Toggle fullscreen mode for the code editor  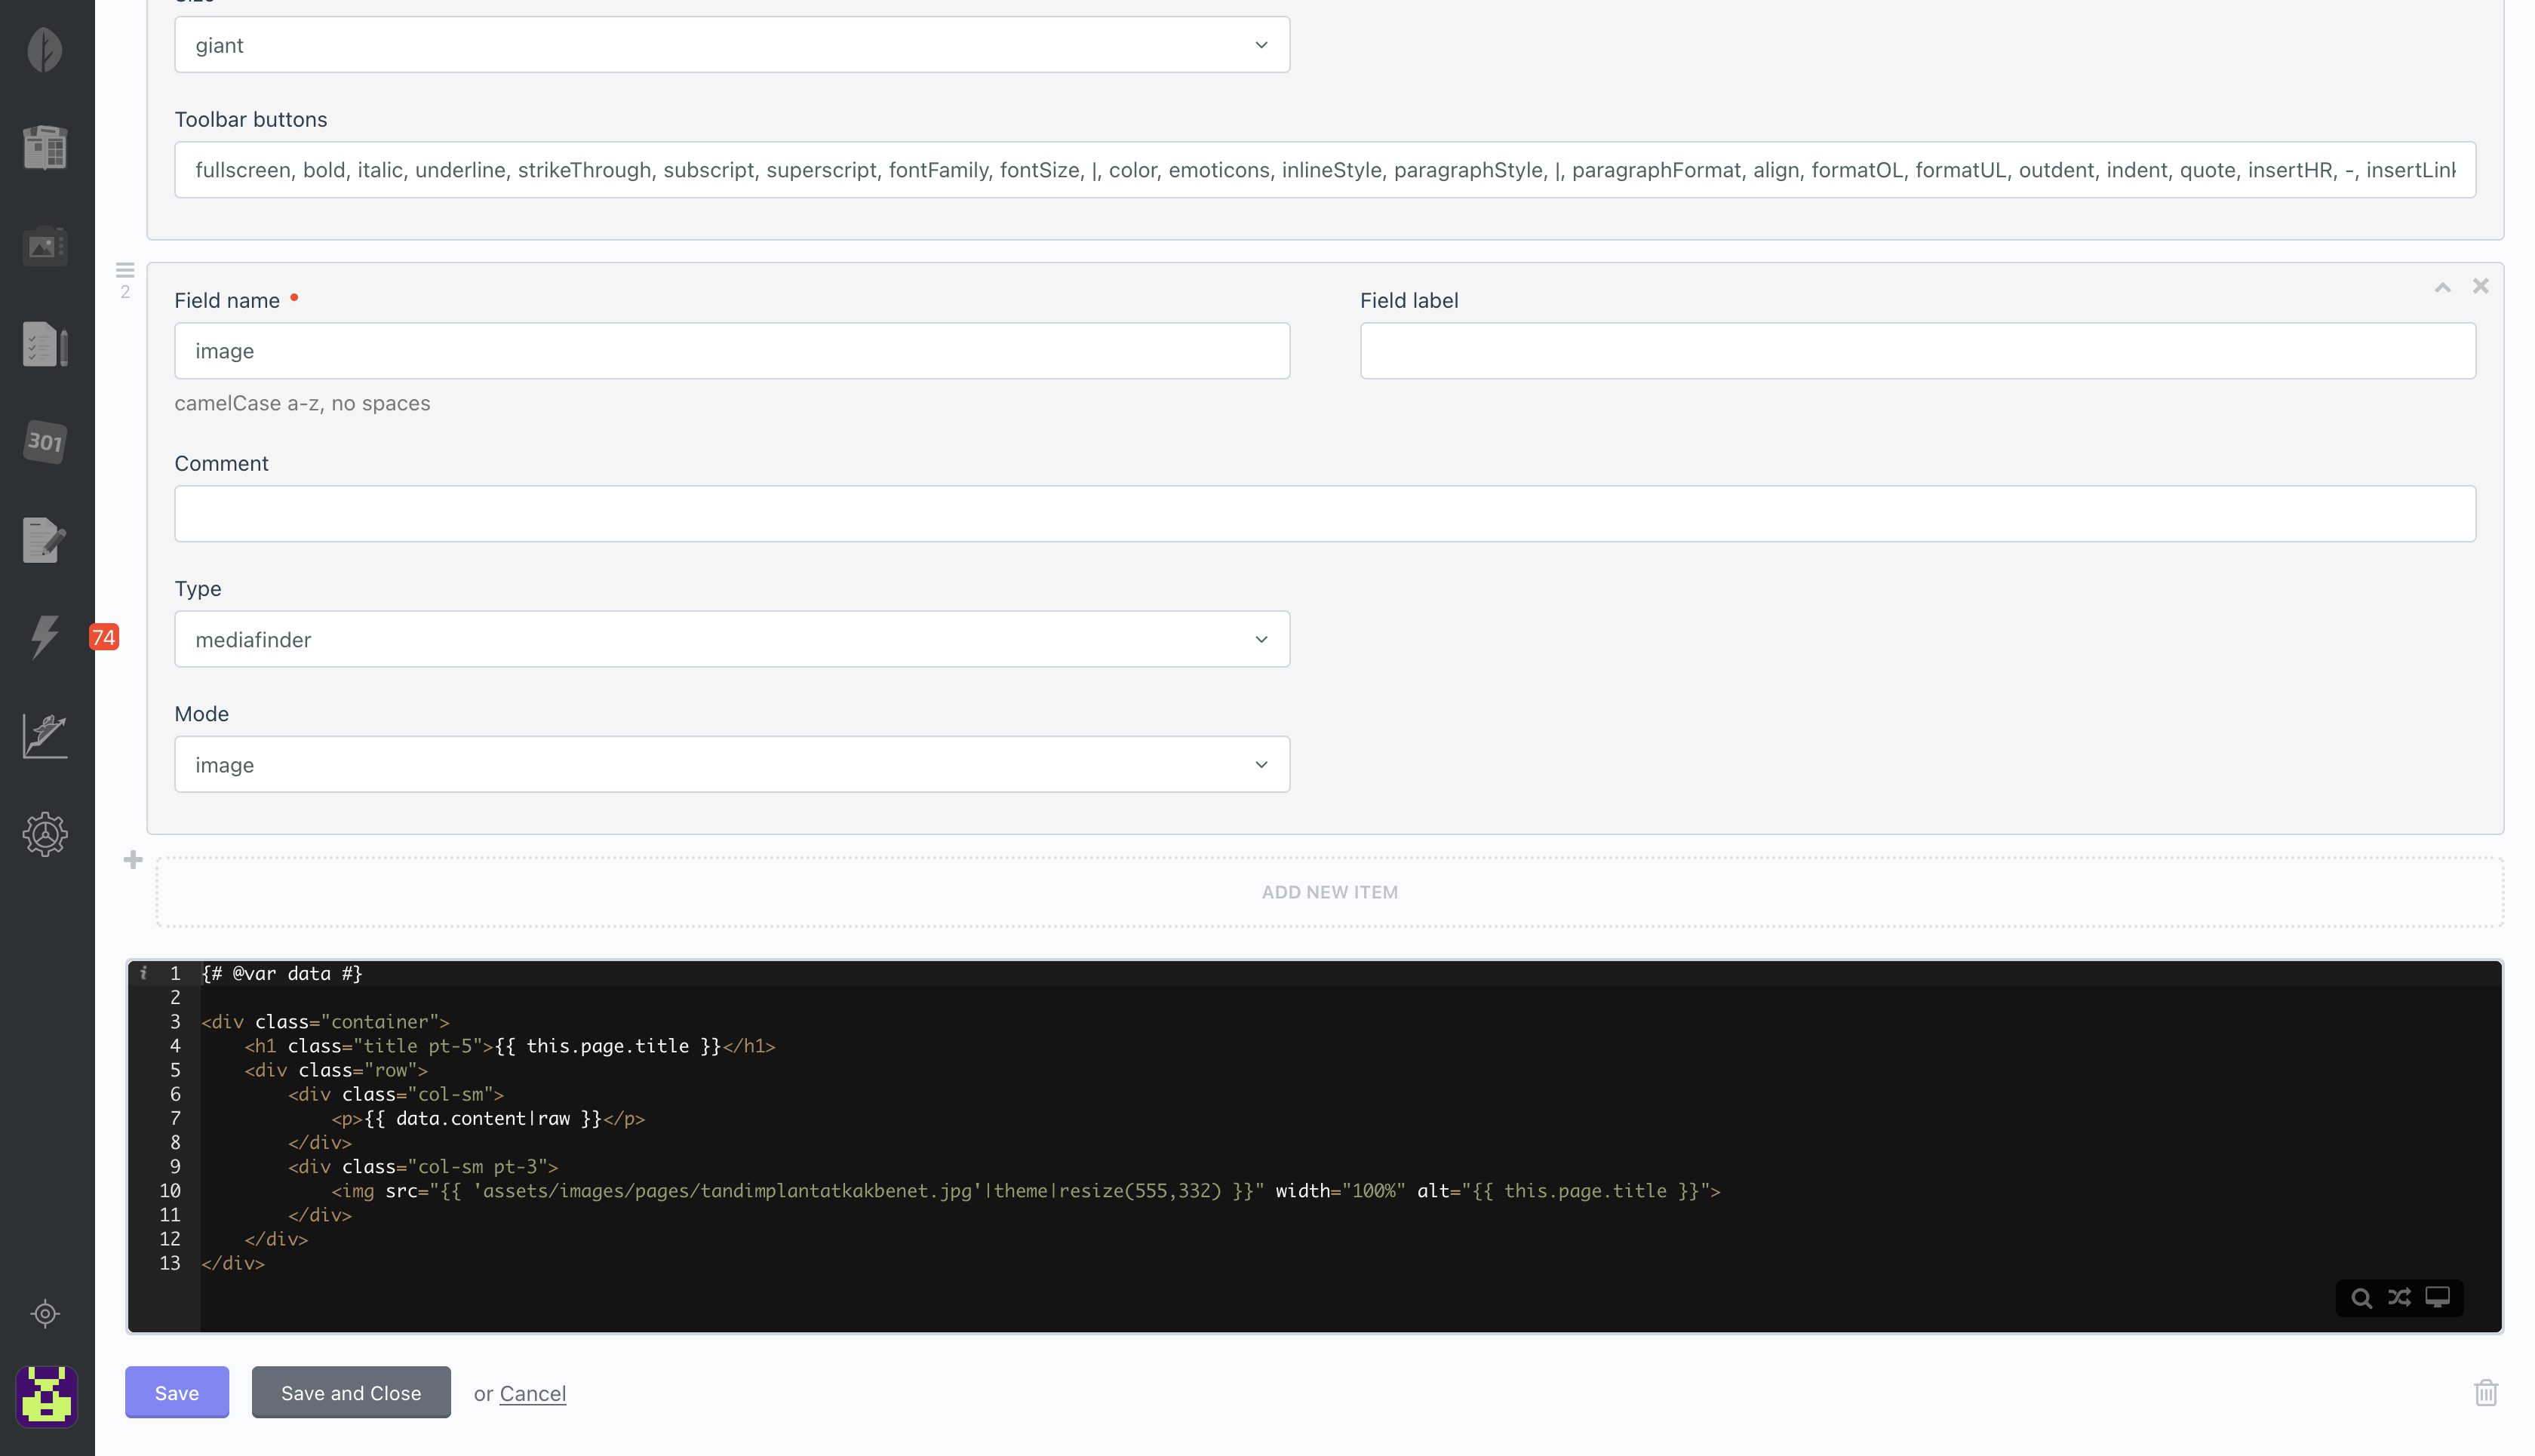2437,1297
